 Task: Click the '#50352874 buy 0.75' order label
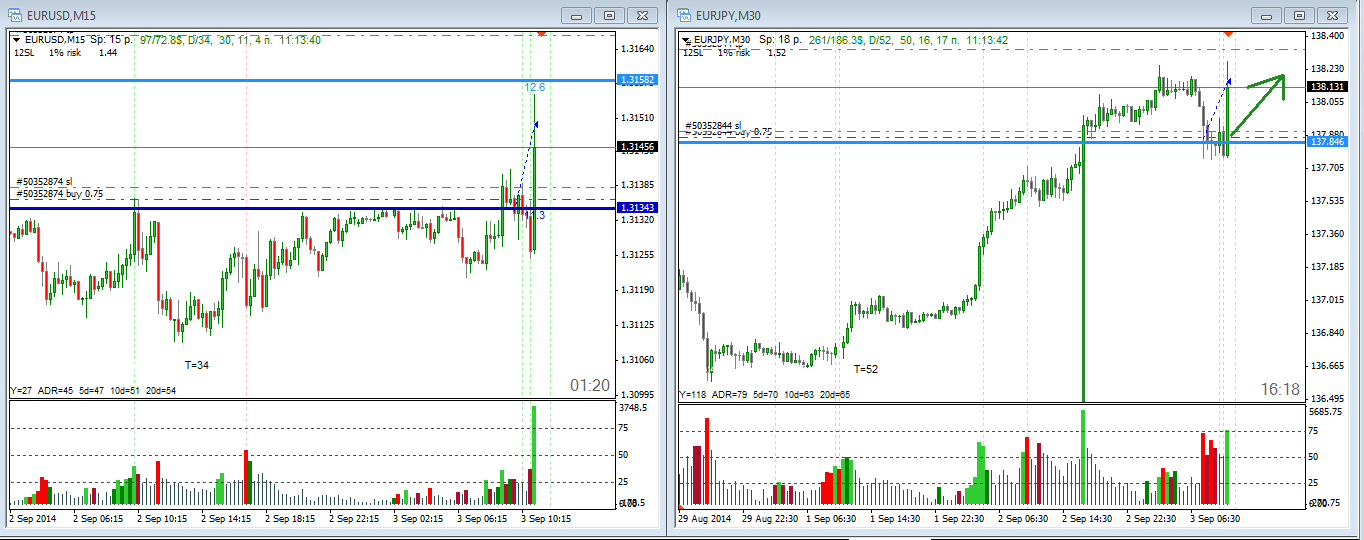(x=59, y=193)
